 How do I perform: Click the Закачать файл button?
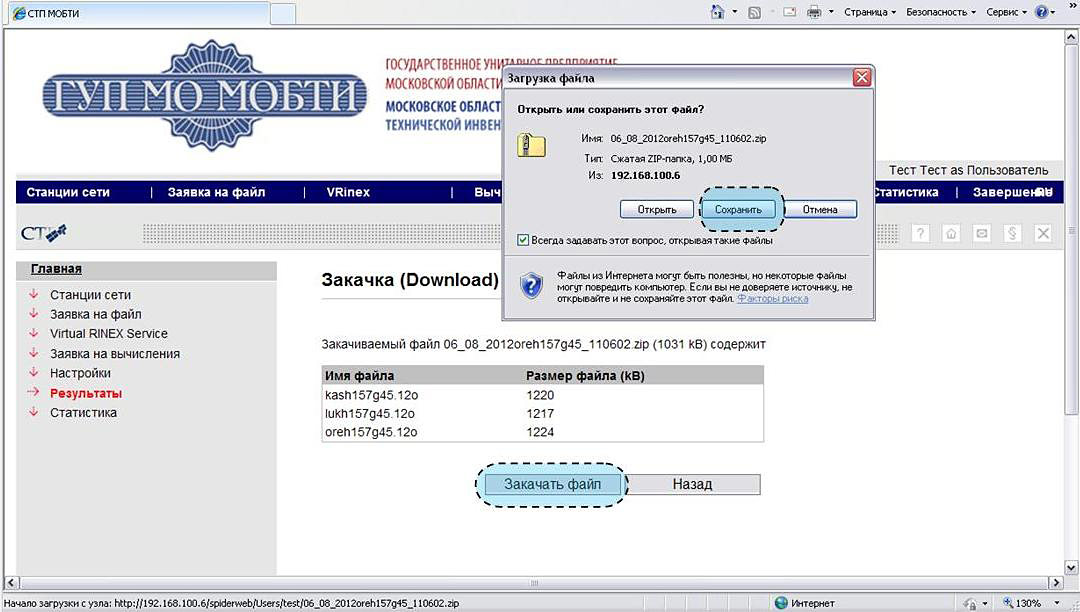[x=552, y=484]
